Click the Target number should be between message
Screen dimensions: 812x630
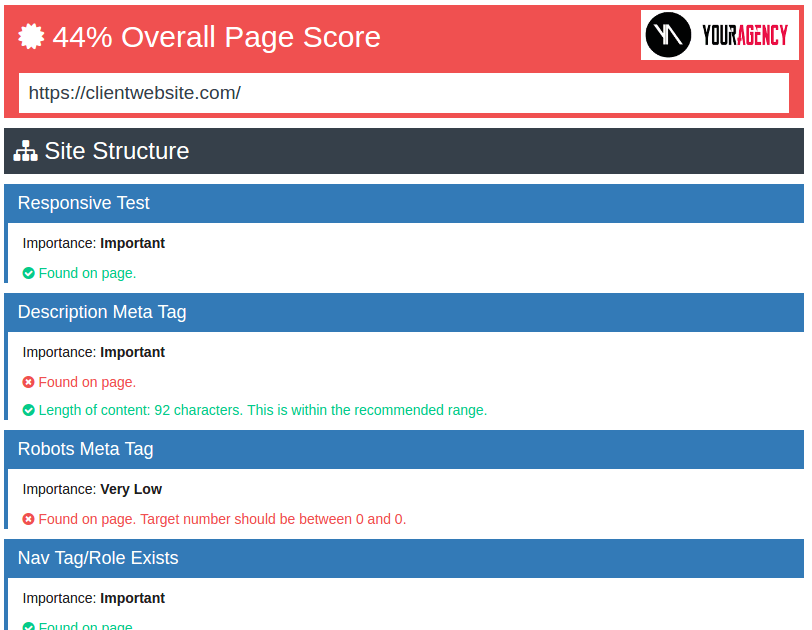273,519
